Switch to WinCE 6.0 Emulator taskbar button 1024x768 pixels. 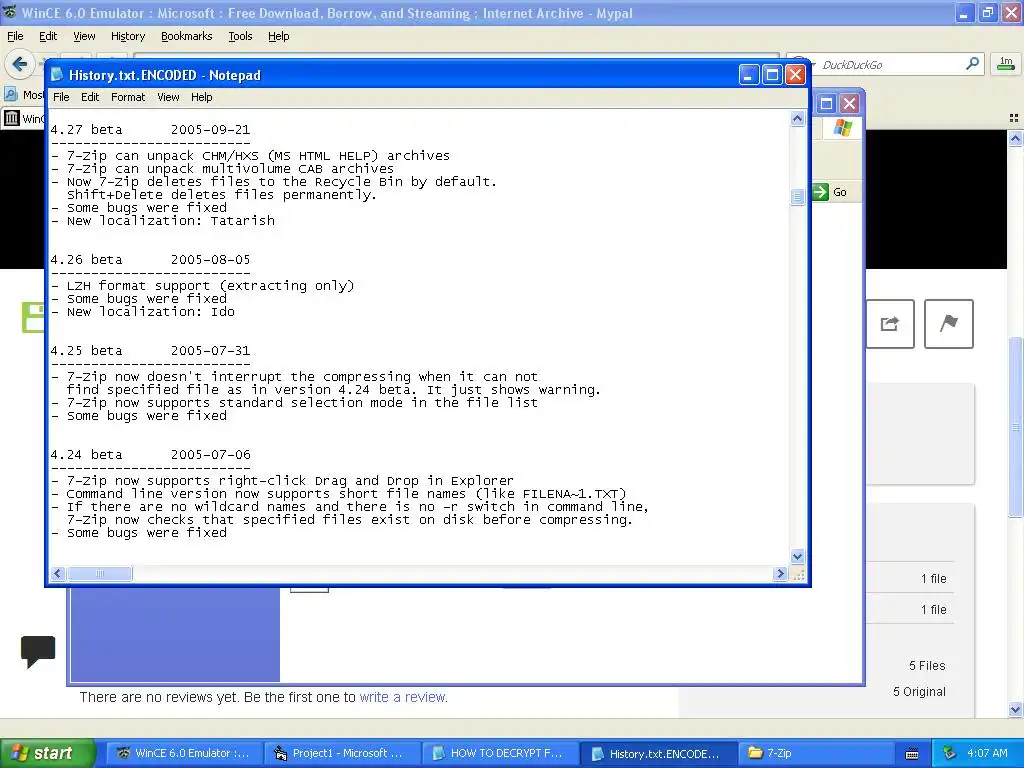tap(184, 753)
